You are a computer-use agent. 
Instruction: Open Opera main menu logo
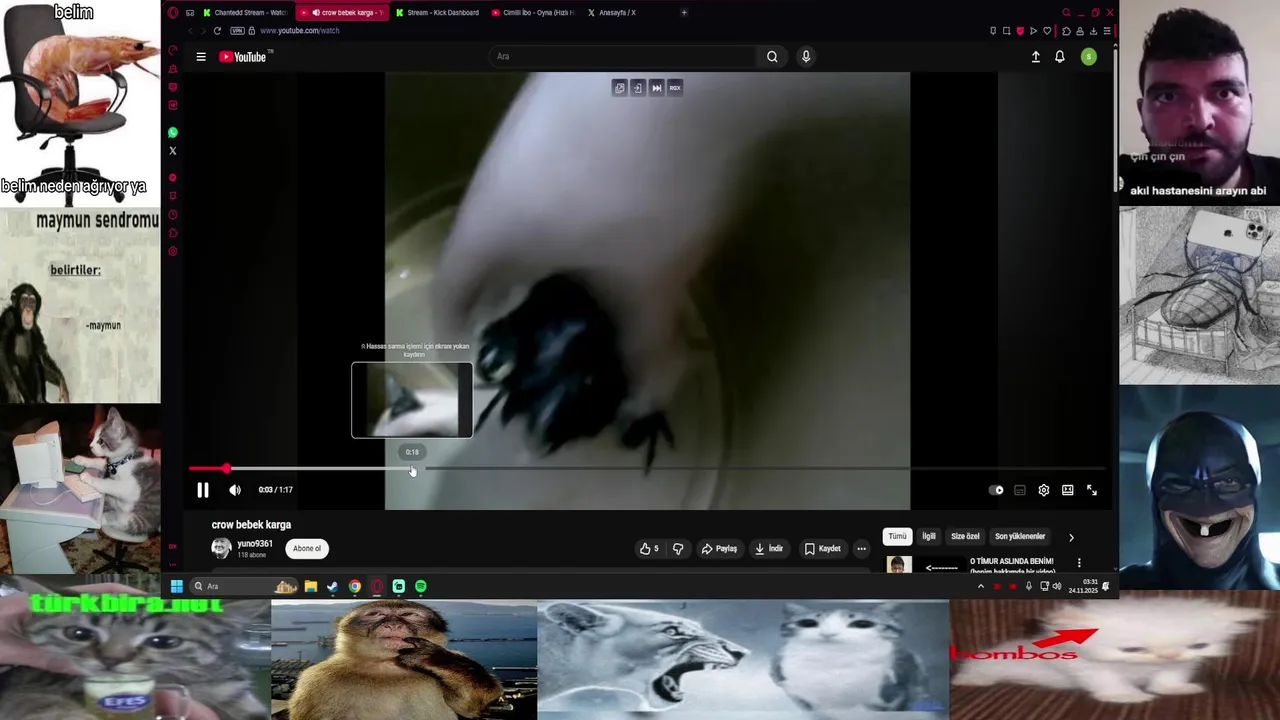tap(173, 13)
